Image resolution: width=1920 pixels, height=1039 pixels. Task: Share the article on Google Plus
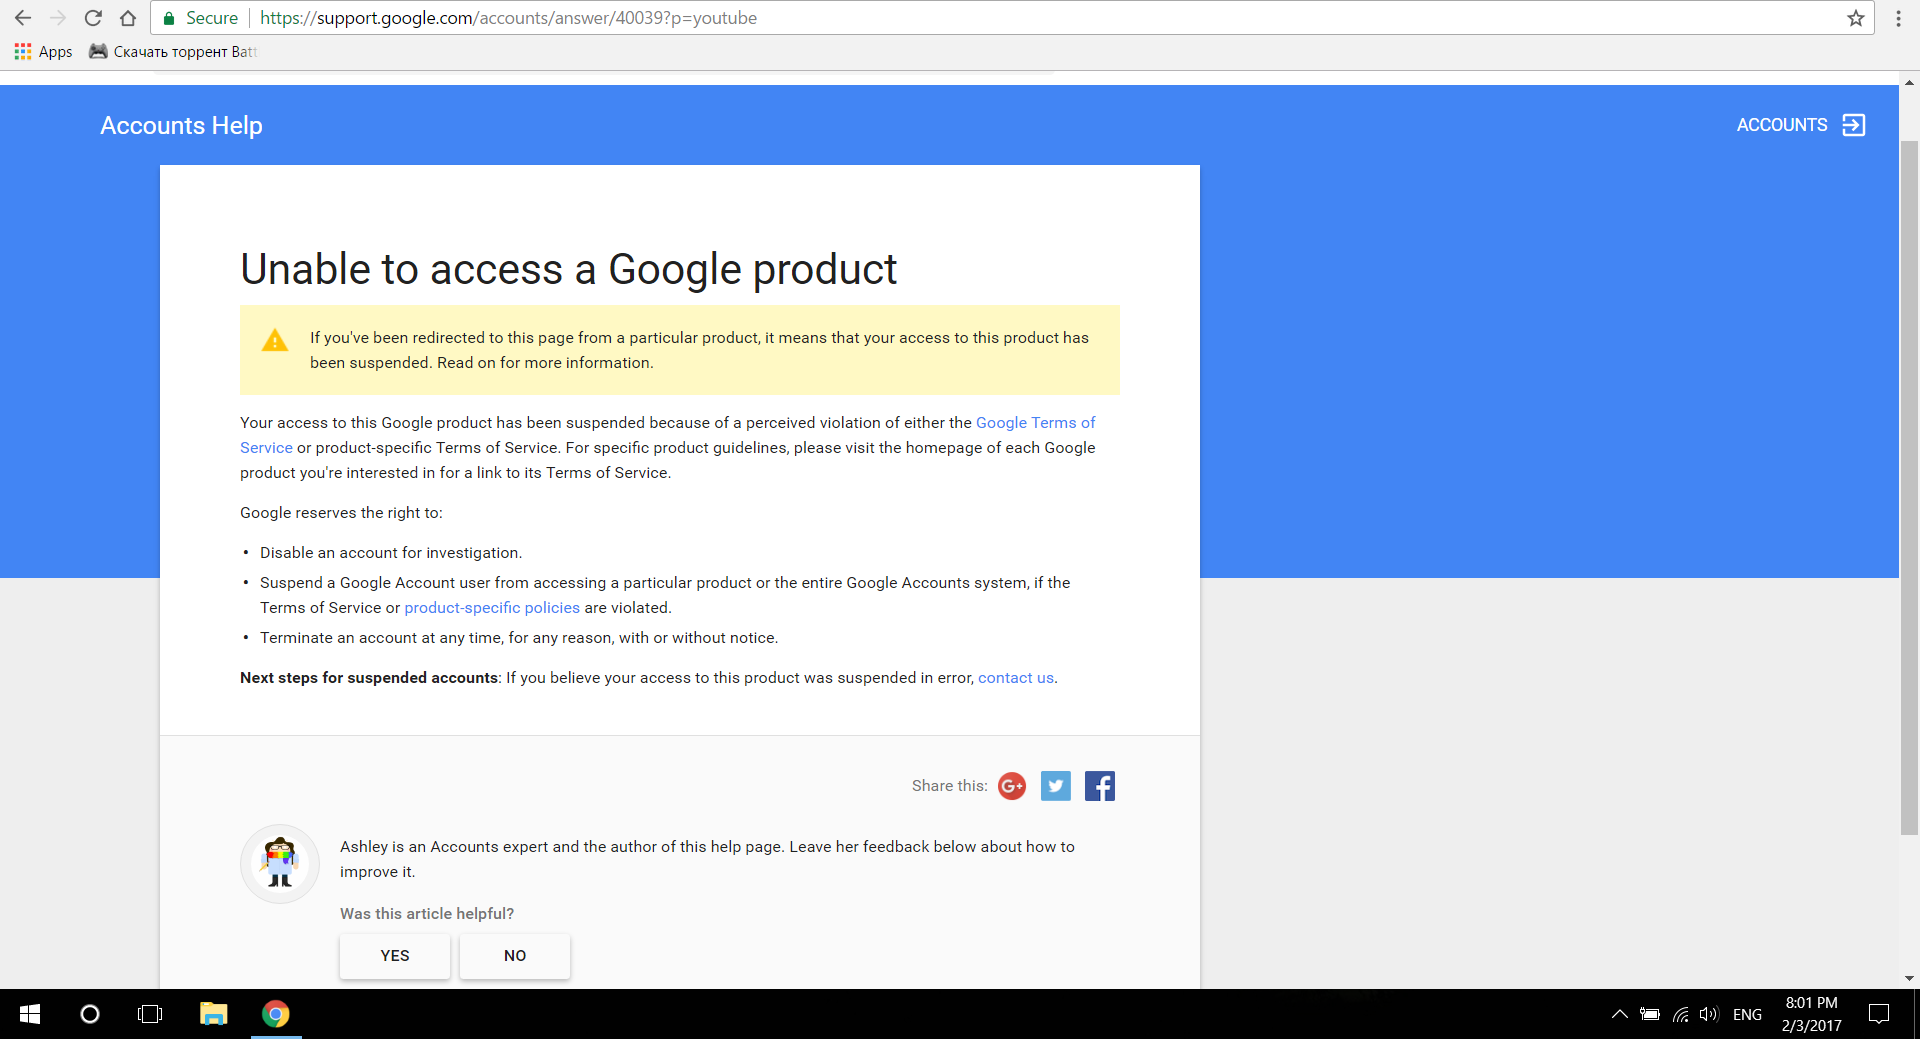click(x=1012, y=786)
